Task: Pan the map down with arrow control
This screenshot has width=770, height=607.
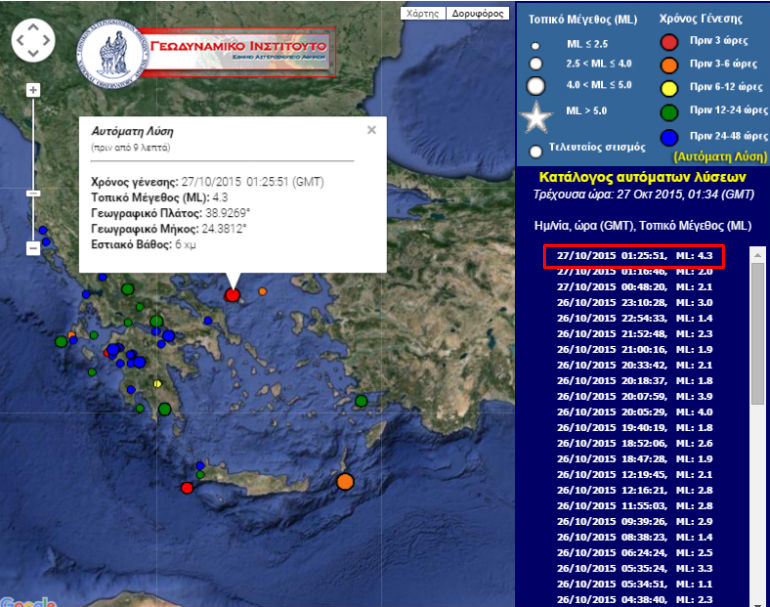Action: (x=33, y=53)
